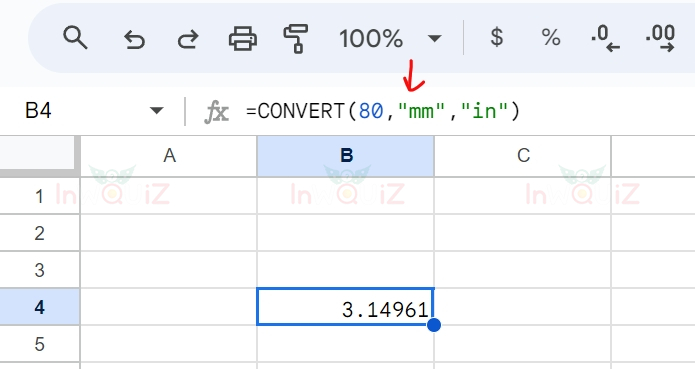This screenshot has height=369, width=695.
Task: Select row 4 header
Action: click(39, 307)
